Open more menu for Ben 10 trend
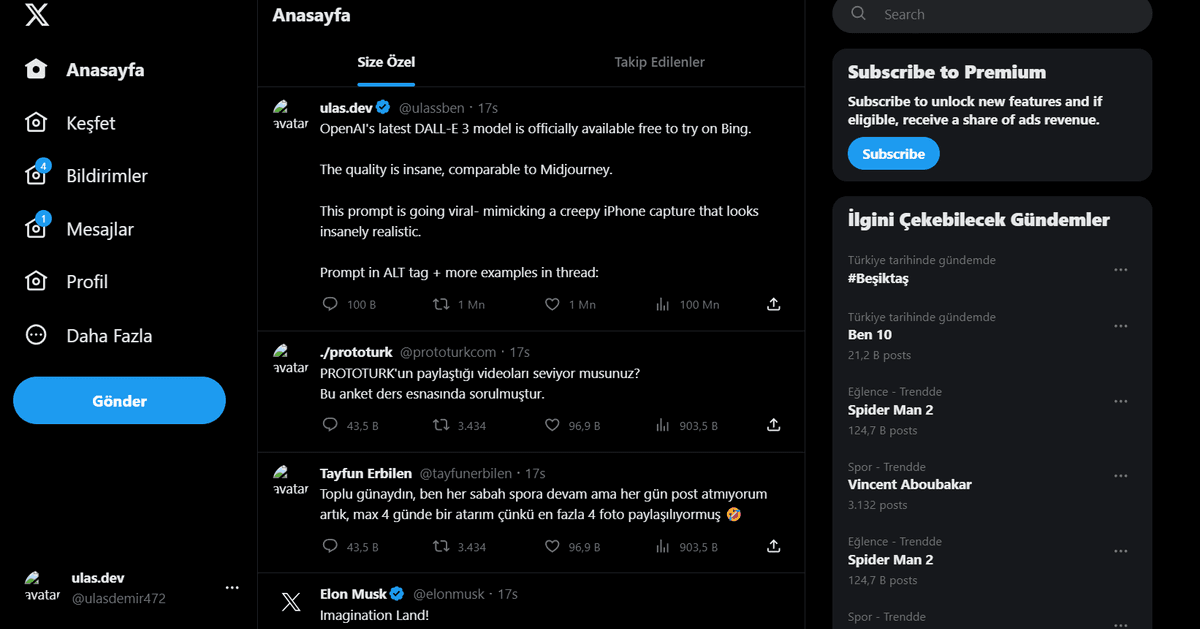 click(1121, 326)
